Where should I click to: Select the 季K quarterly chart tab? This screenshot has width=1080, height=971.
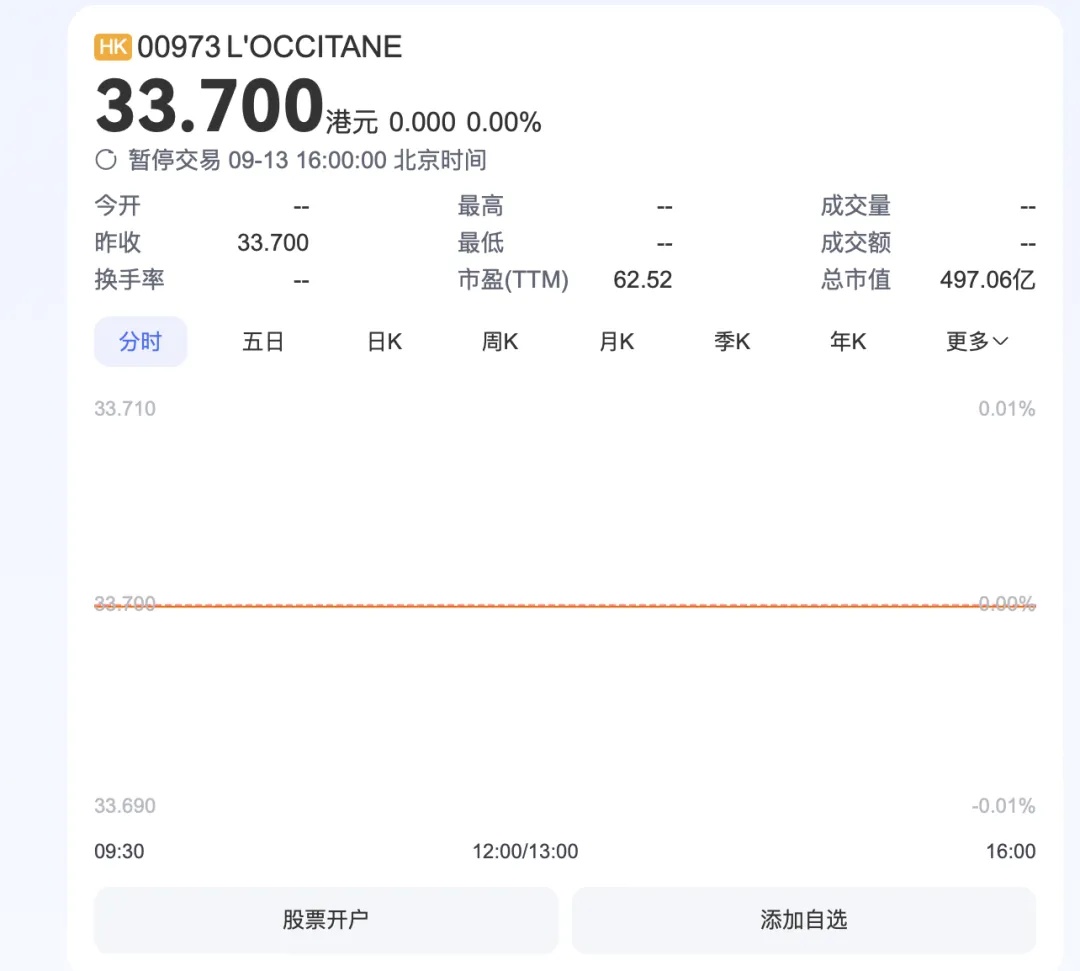point(732,342)
